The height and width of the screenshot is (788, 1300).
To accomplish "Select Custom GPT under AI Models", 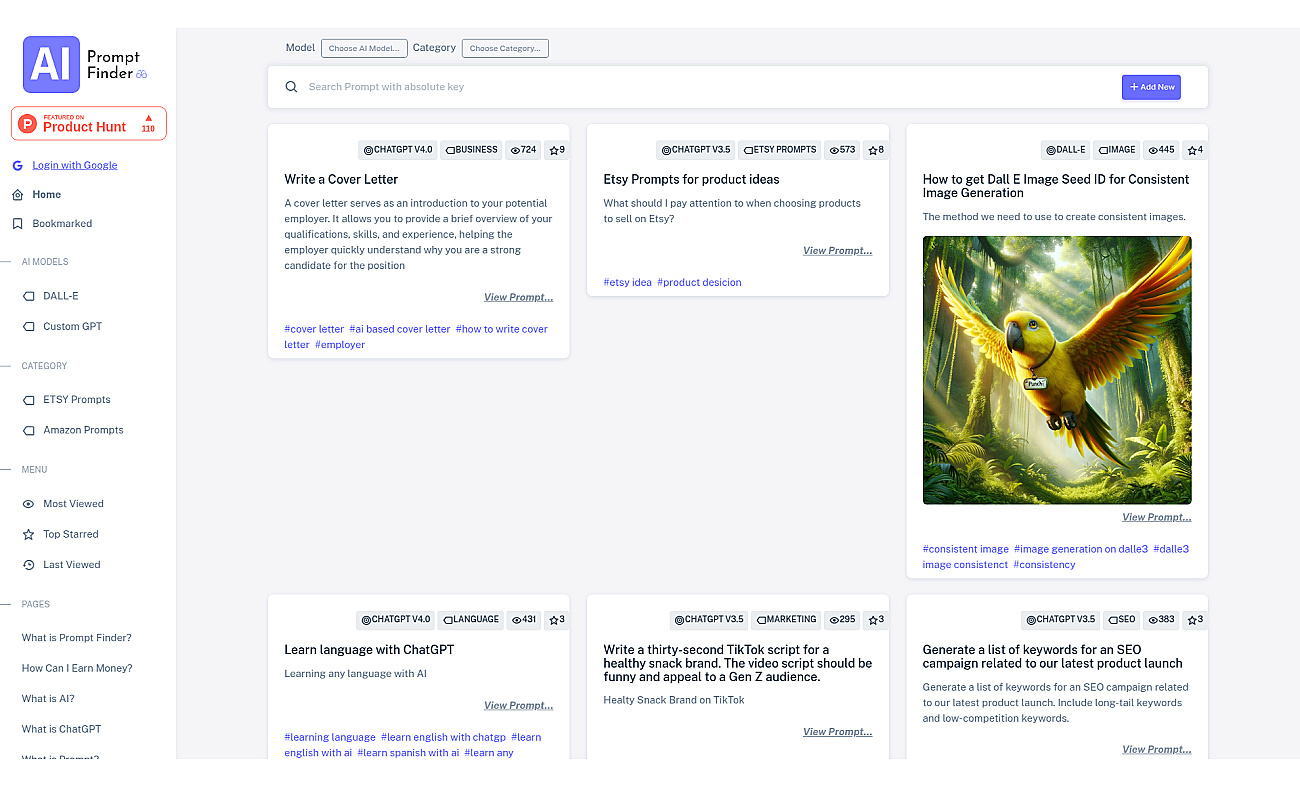I will [72, 326].
